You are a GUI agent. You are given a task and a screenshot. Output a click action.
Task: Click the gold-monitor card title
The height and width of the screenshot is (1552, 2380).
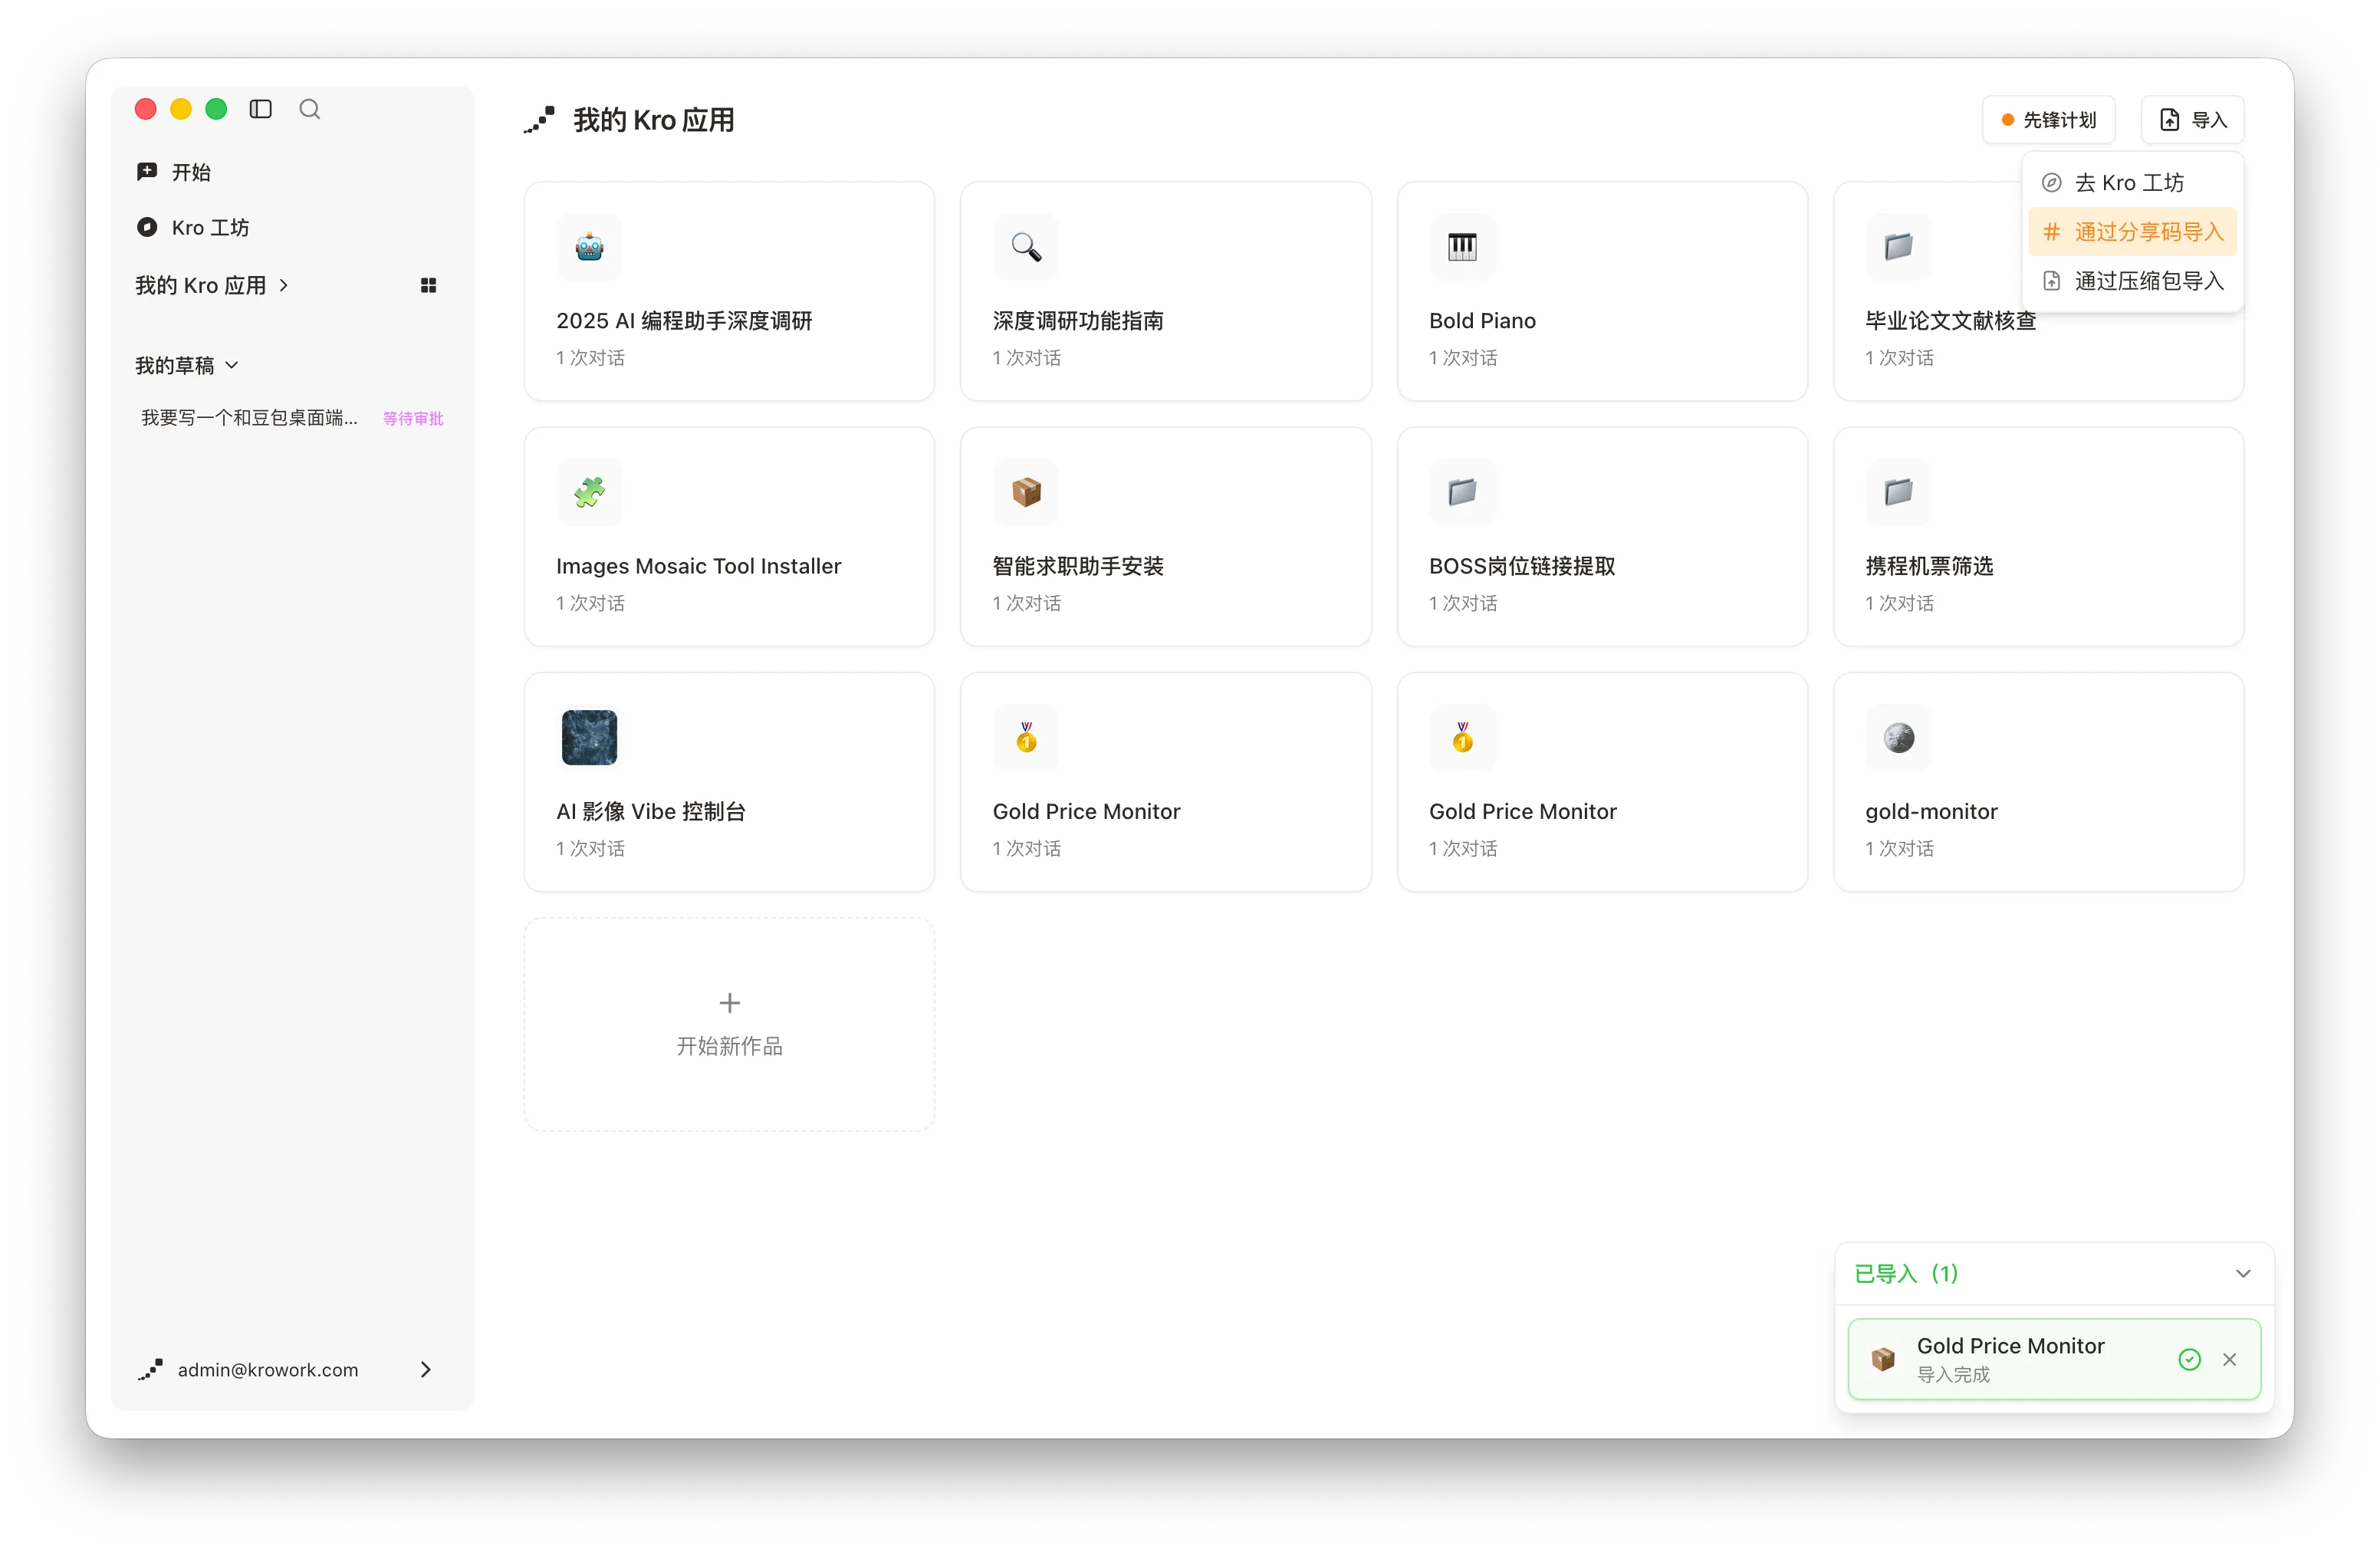tap(1931, 811)
